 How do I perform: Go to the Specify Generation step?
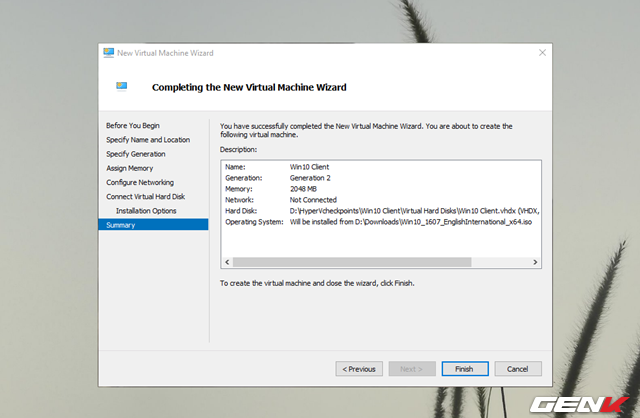(x=136, y=154)
